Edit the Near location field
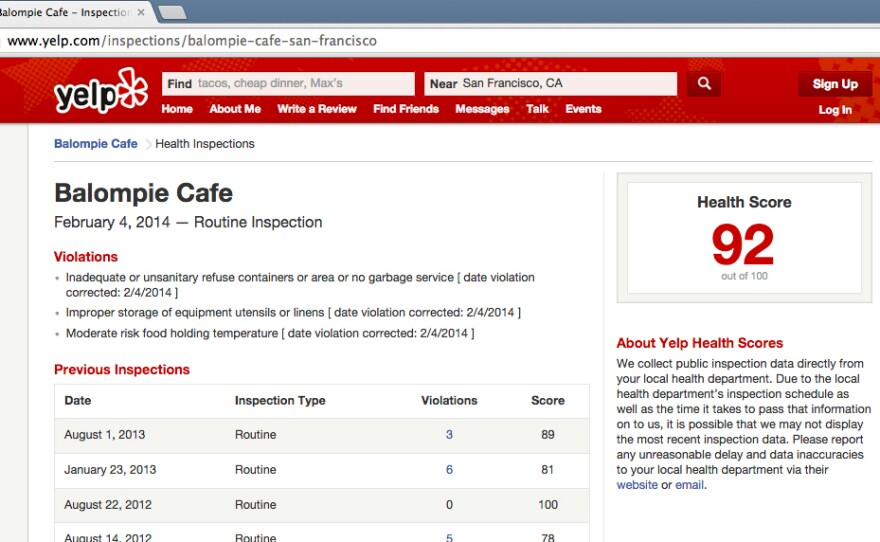 coord(550,84)
